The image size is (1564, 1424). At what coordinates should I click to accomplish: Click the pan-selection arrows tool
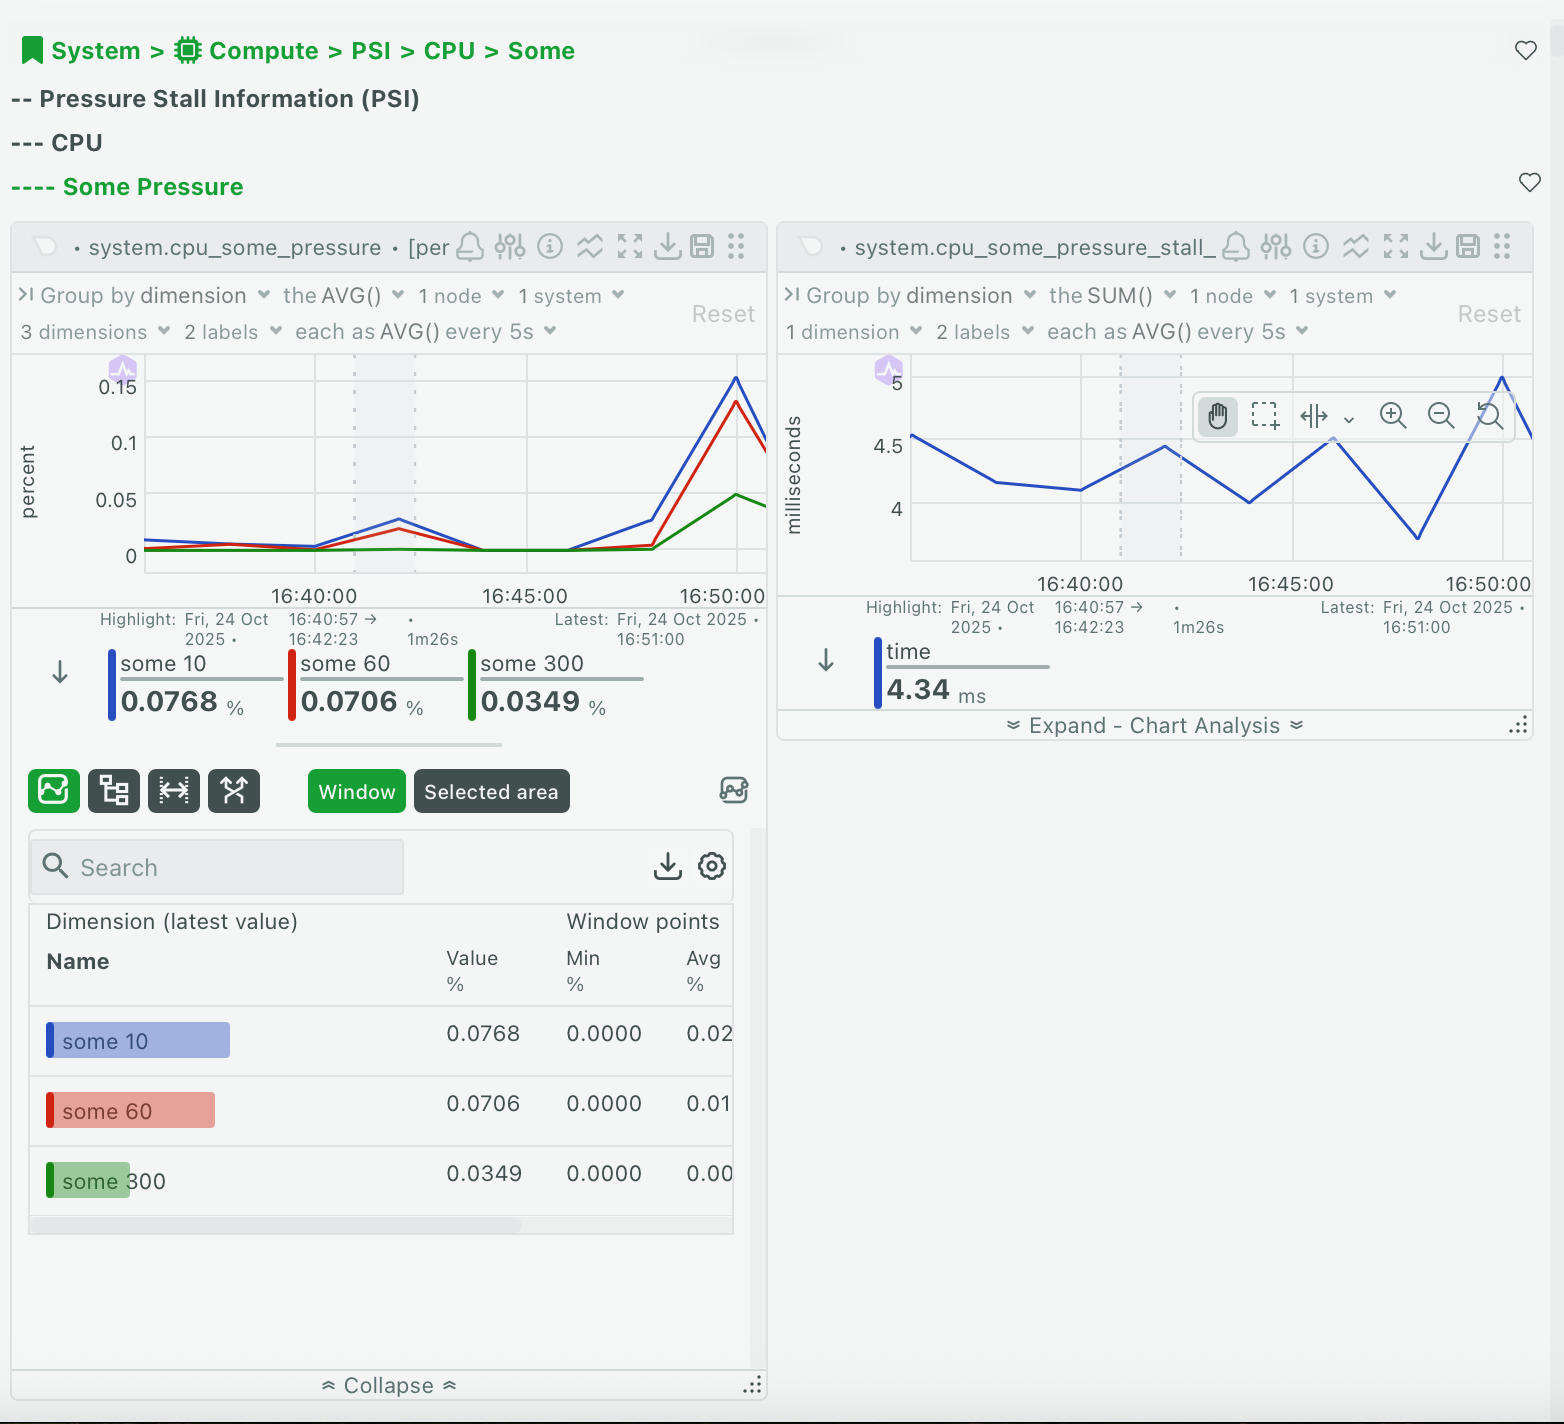click(x=1313, y=416)
